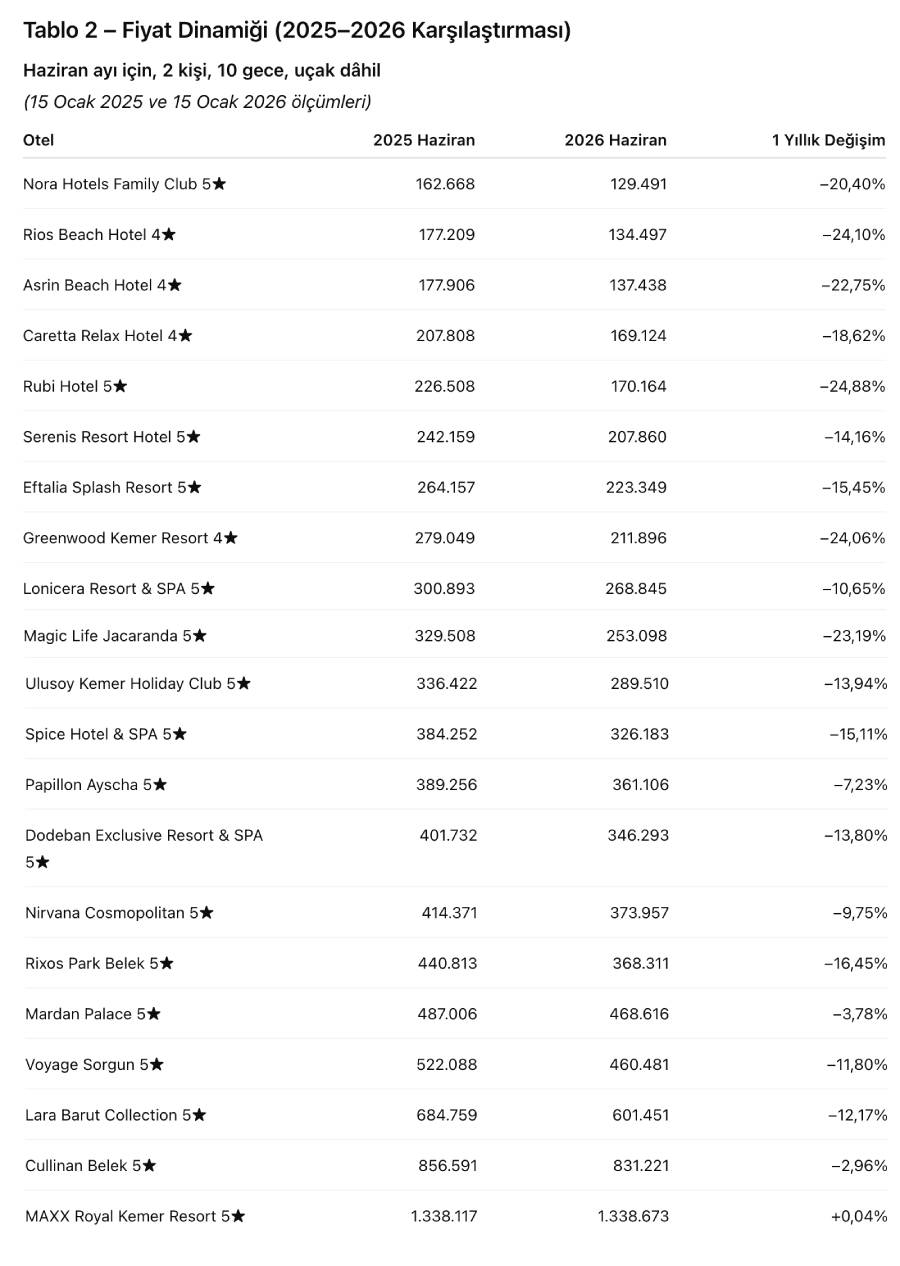Screen dimensions: 900x1266
Task: Click the Cullinan Belek hotel name
Action: coord(91,1165)
